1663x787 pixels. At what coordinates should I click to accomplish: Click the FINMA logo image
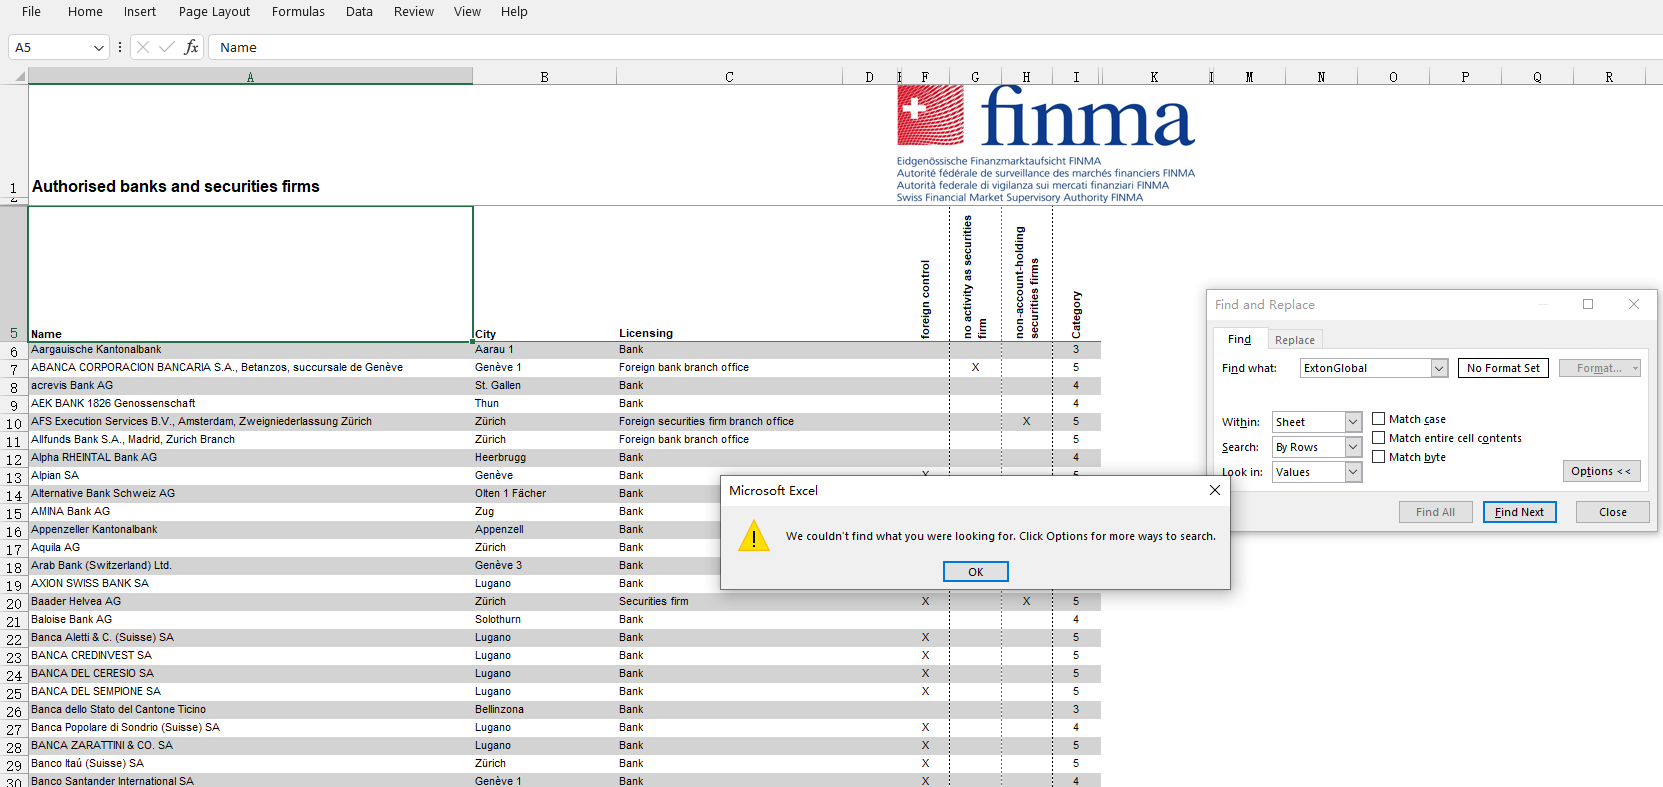tap(1045, 142)
